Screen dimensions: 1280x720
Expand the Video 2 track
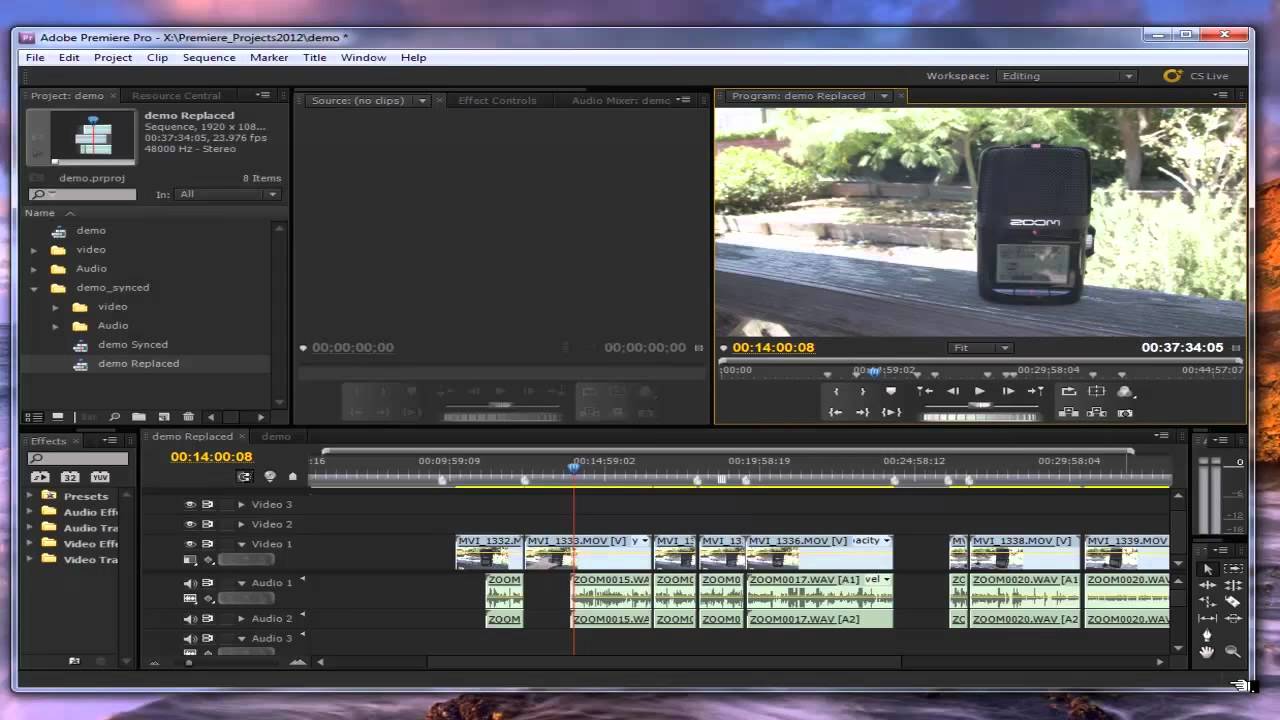click(241, 524)
